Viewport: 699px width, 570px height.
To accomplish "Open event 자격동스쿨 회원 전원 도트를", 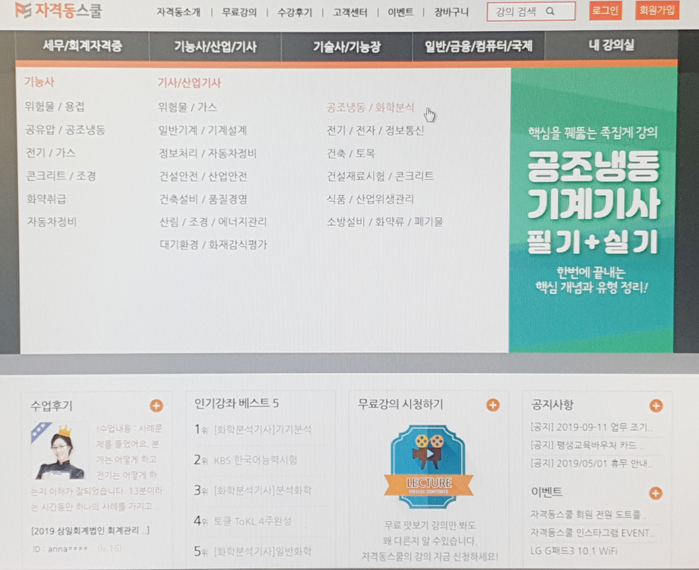I will [x=586, y=515].
